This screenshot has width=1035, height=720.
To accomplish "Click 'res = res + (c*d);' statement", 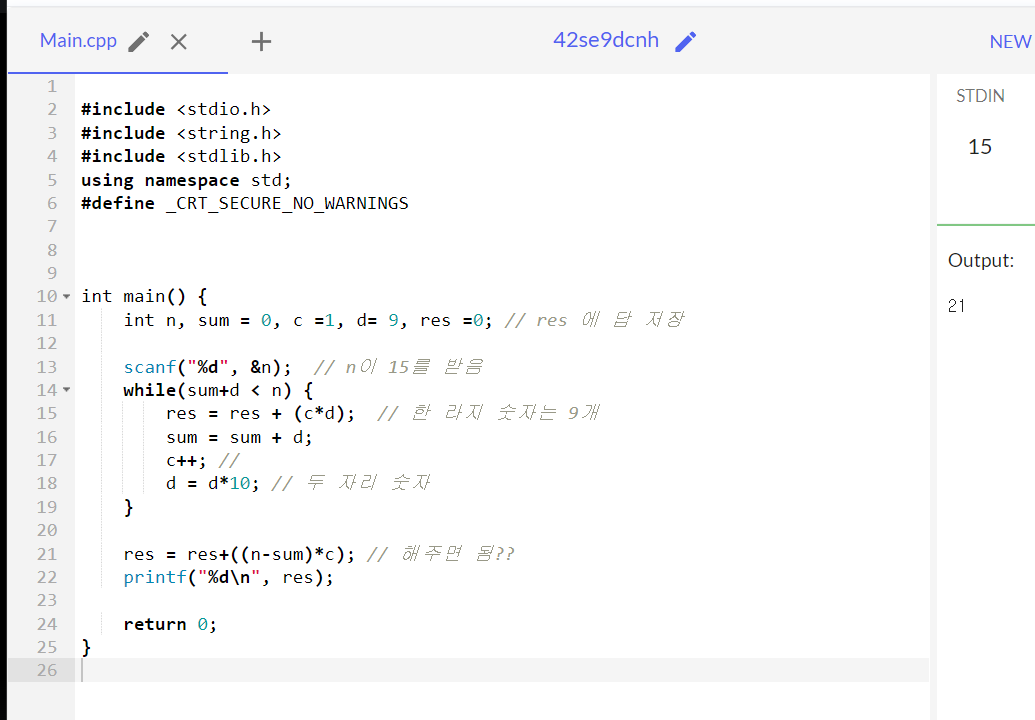I will point(261,414).
